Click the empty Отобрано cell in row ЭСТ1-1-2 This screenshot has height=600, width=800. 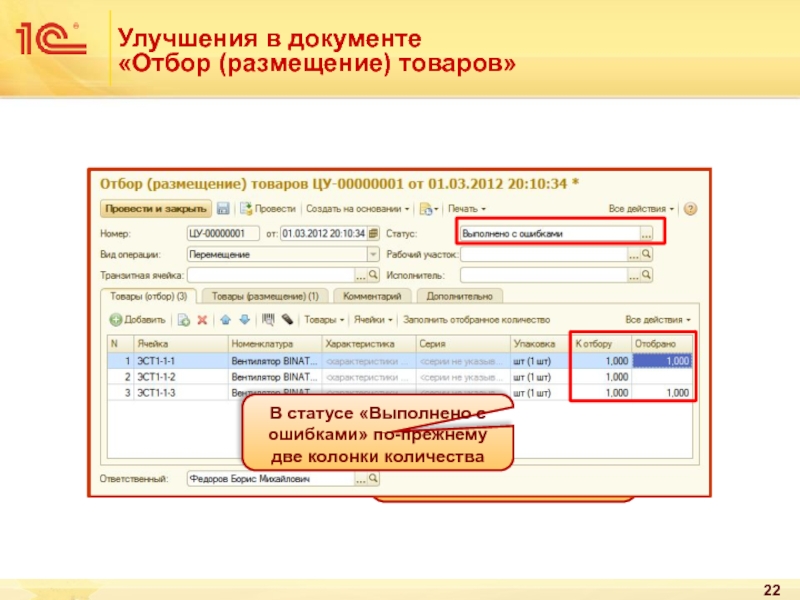pos(662,377)
